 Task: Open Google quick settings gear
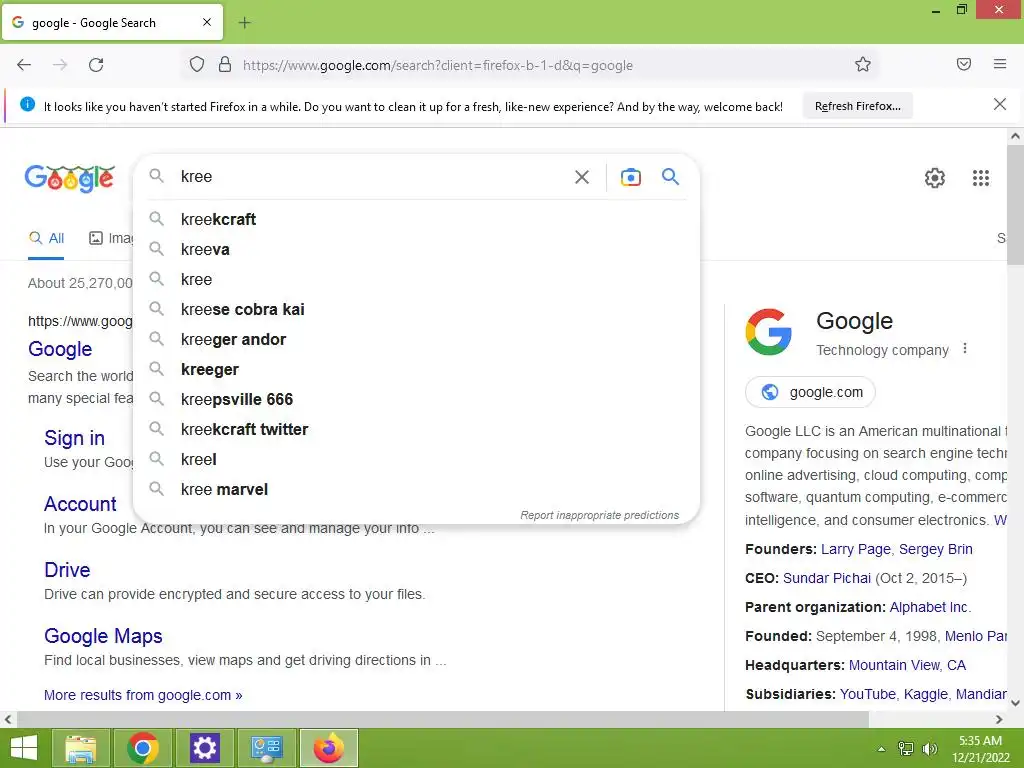(x=935, y=178)
